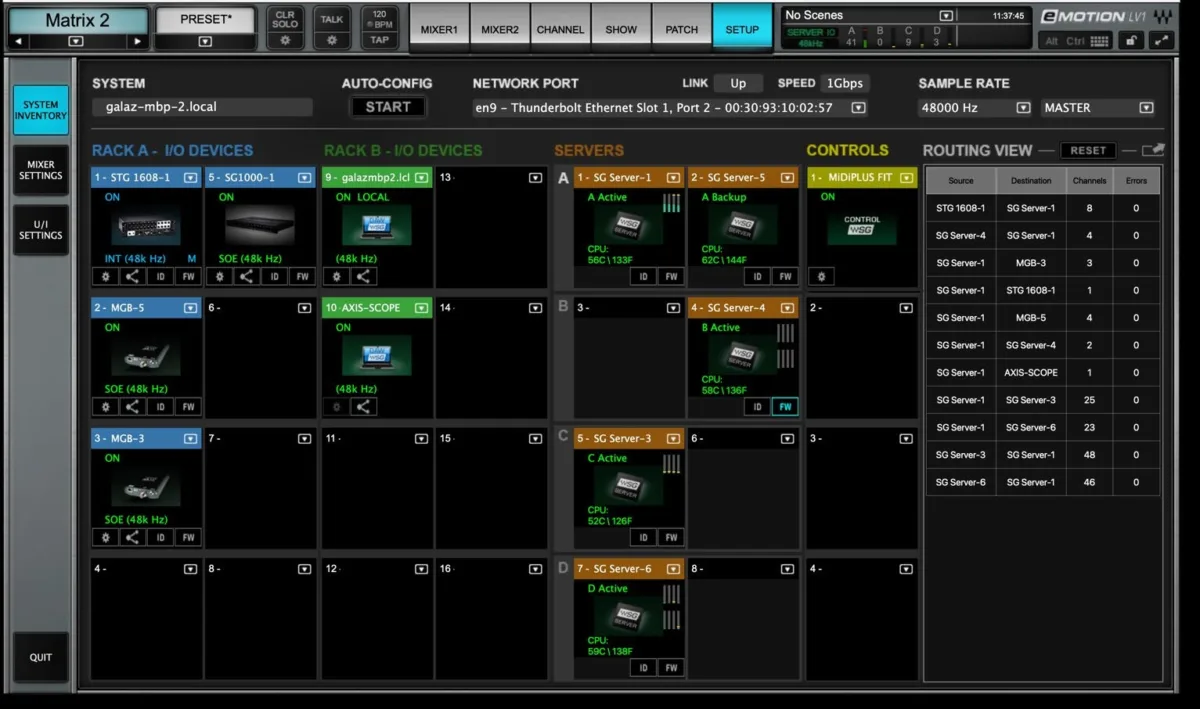The width and height of the screenshot is (1200, 709).
Task: Click QUIT button
Action: (x=41, y=658)
